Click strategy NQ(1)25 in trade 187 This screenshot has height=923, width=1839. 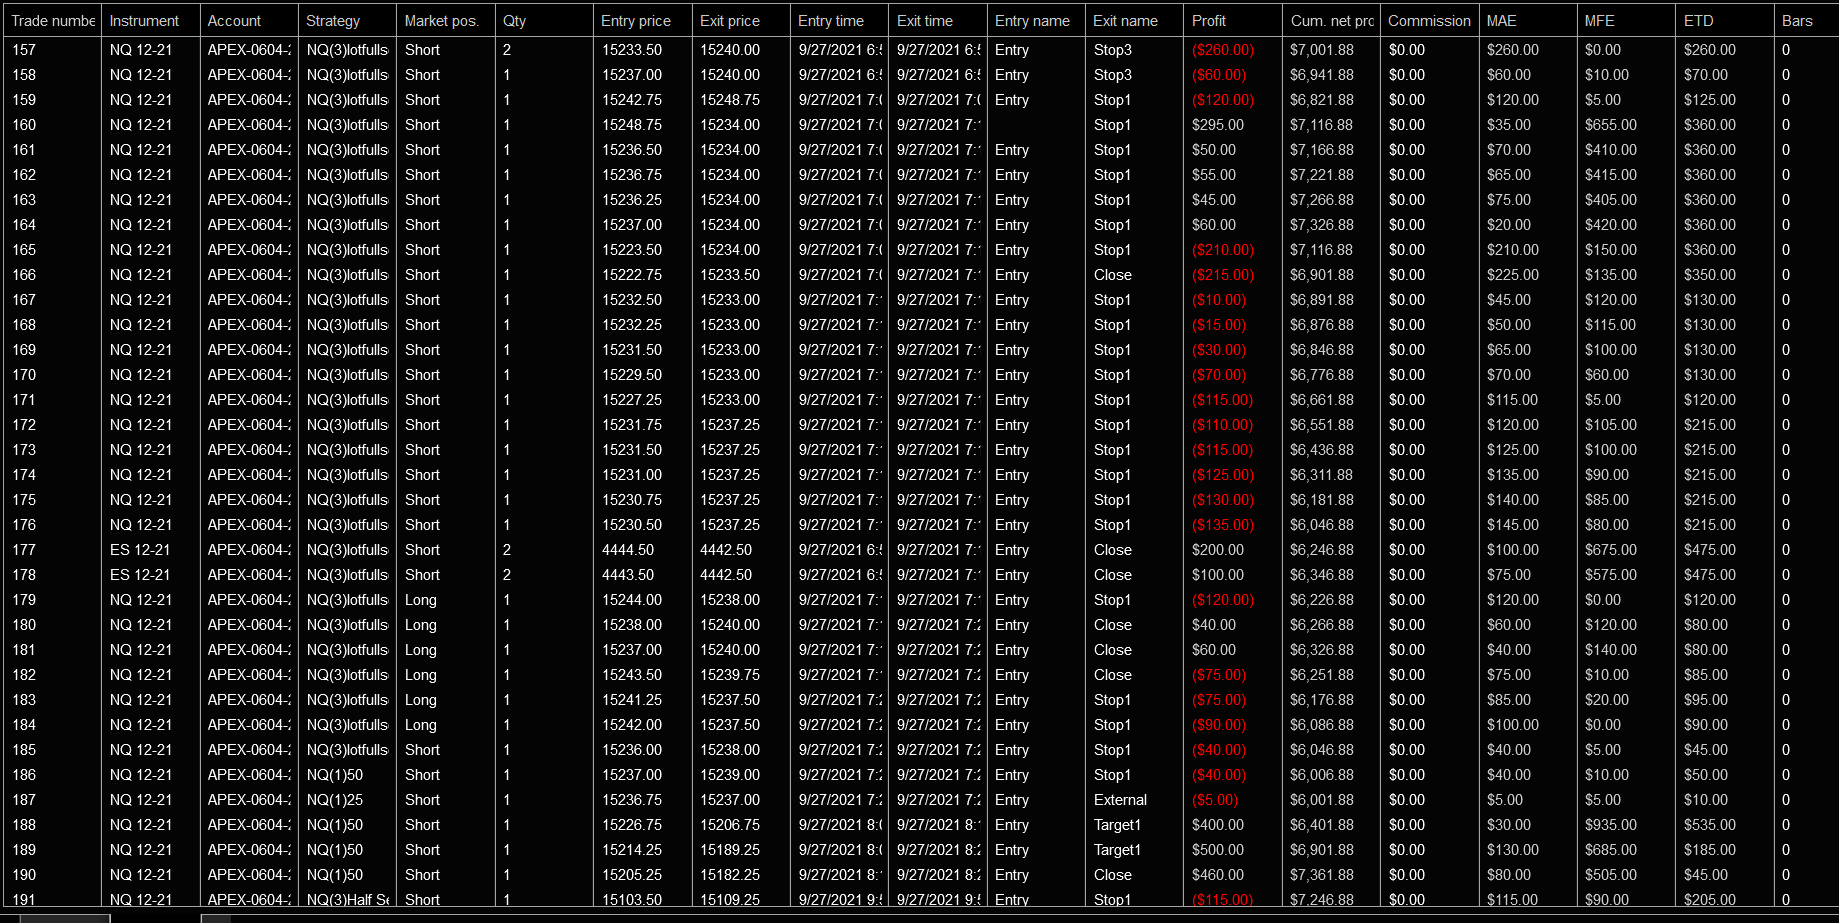pos(335,800)
